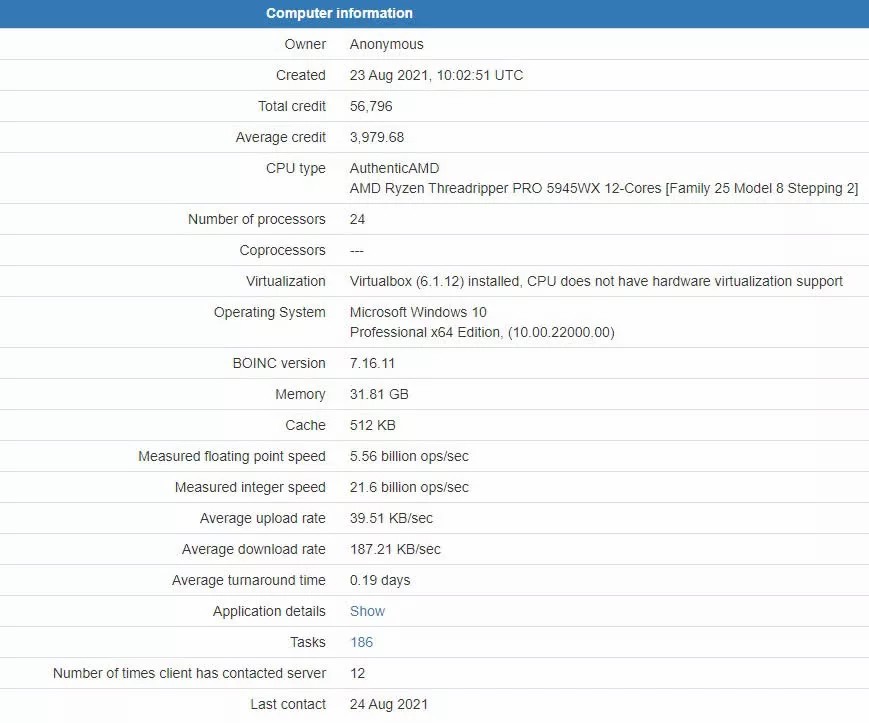
Task: Open the Show application details link
Action: 367,611
